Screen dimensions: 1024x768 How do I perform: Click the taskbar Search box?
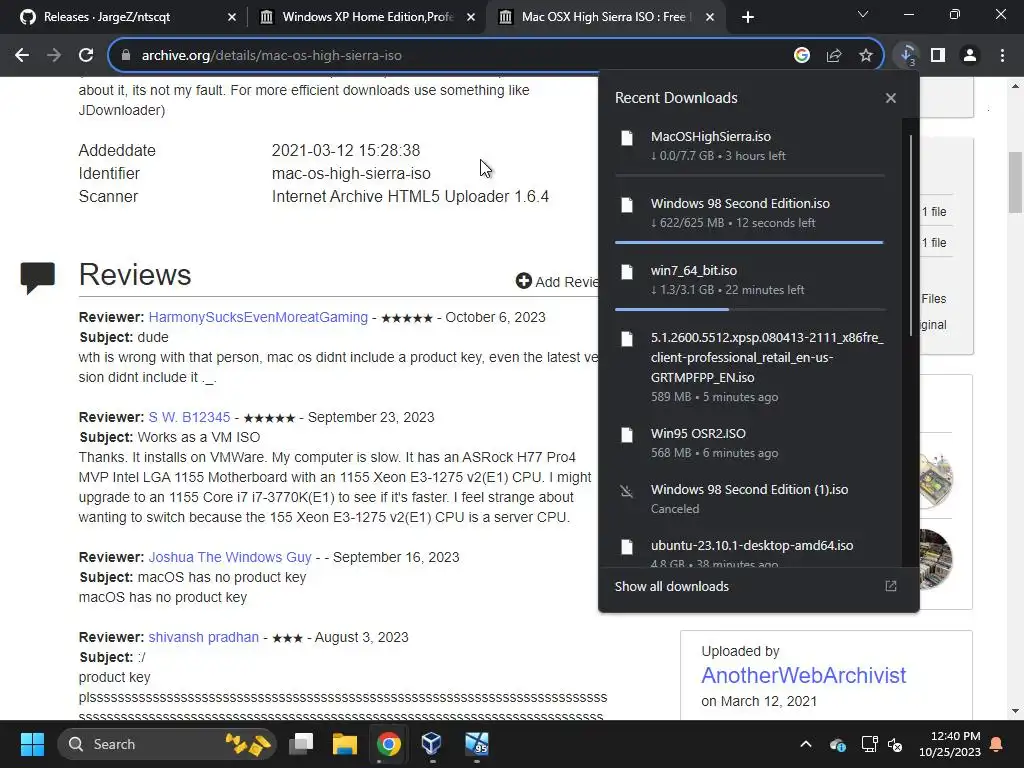click(x=167, y=744)
